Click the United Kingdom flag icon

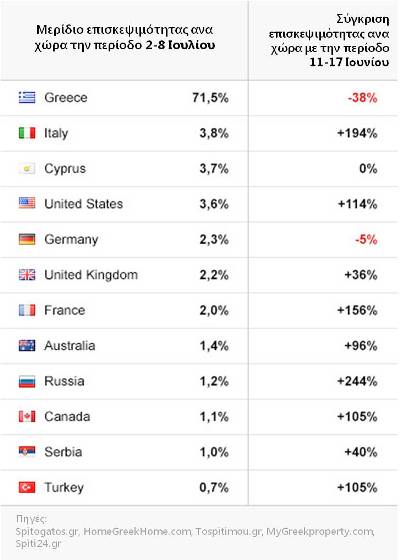pos(27,275)
